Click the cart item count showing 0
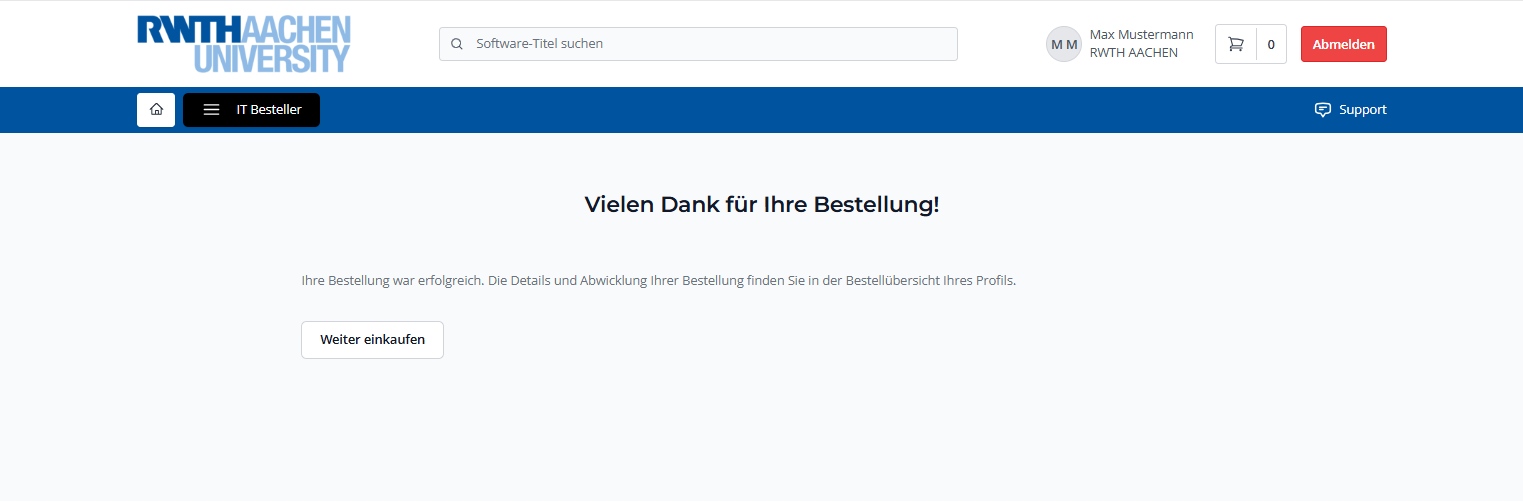1523x502 pixels. [x=1271, y=44]
